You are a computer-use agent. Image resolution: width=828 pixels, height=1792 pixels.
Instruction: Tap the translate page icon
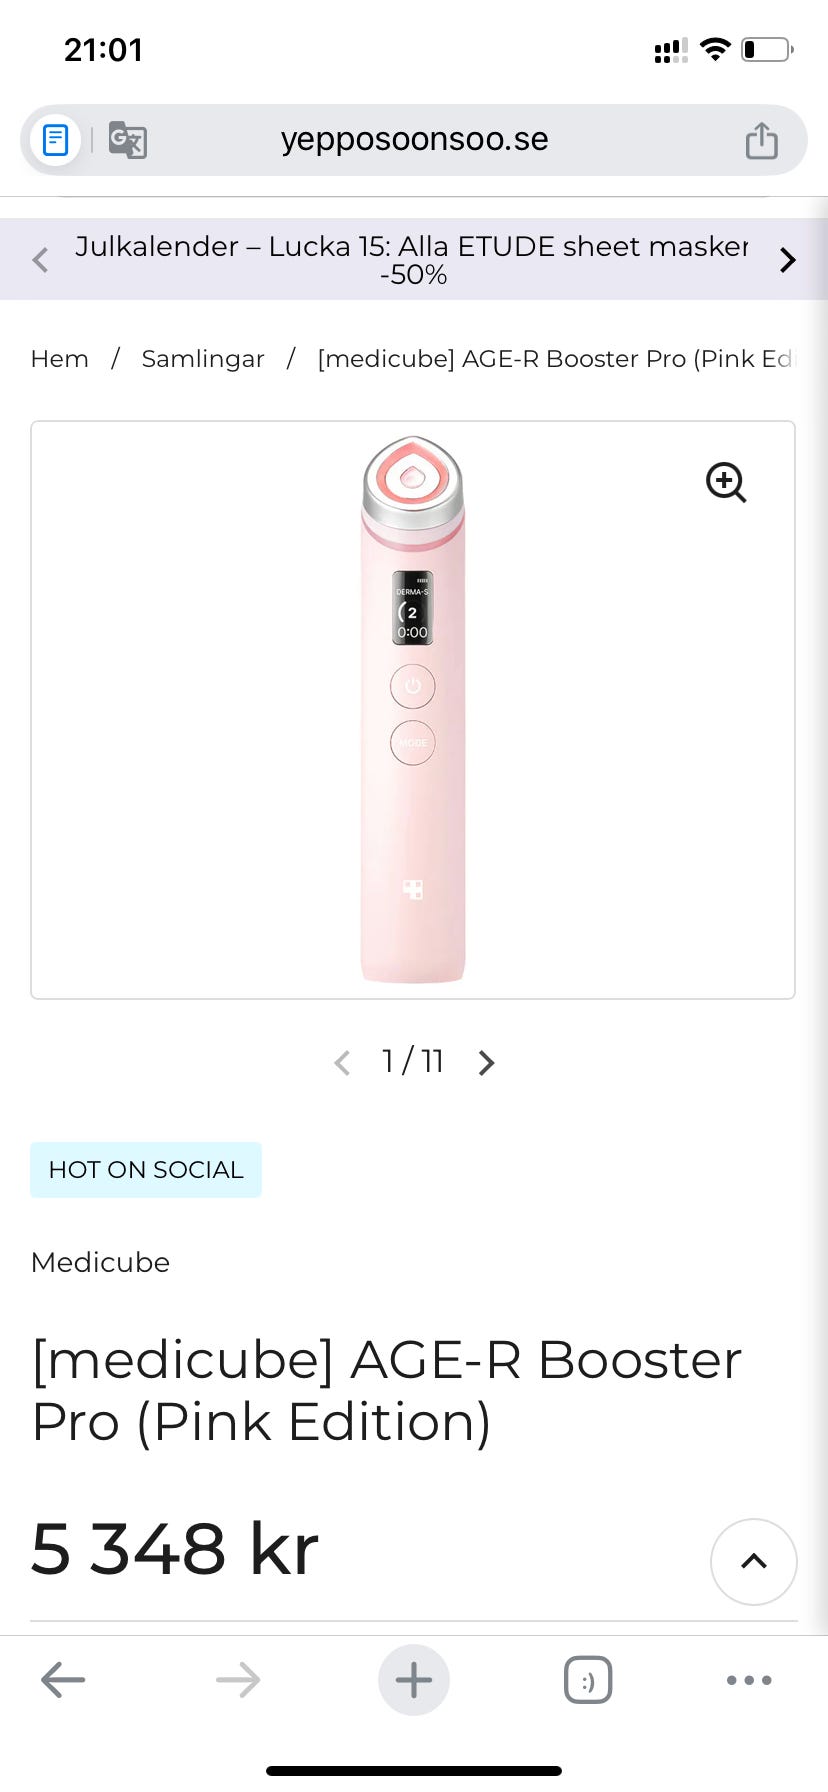click(x=127, y=140)
